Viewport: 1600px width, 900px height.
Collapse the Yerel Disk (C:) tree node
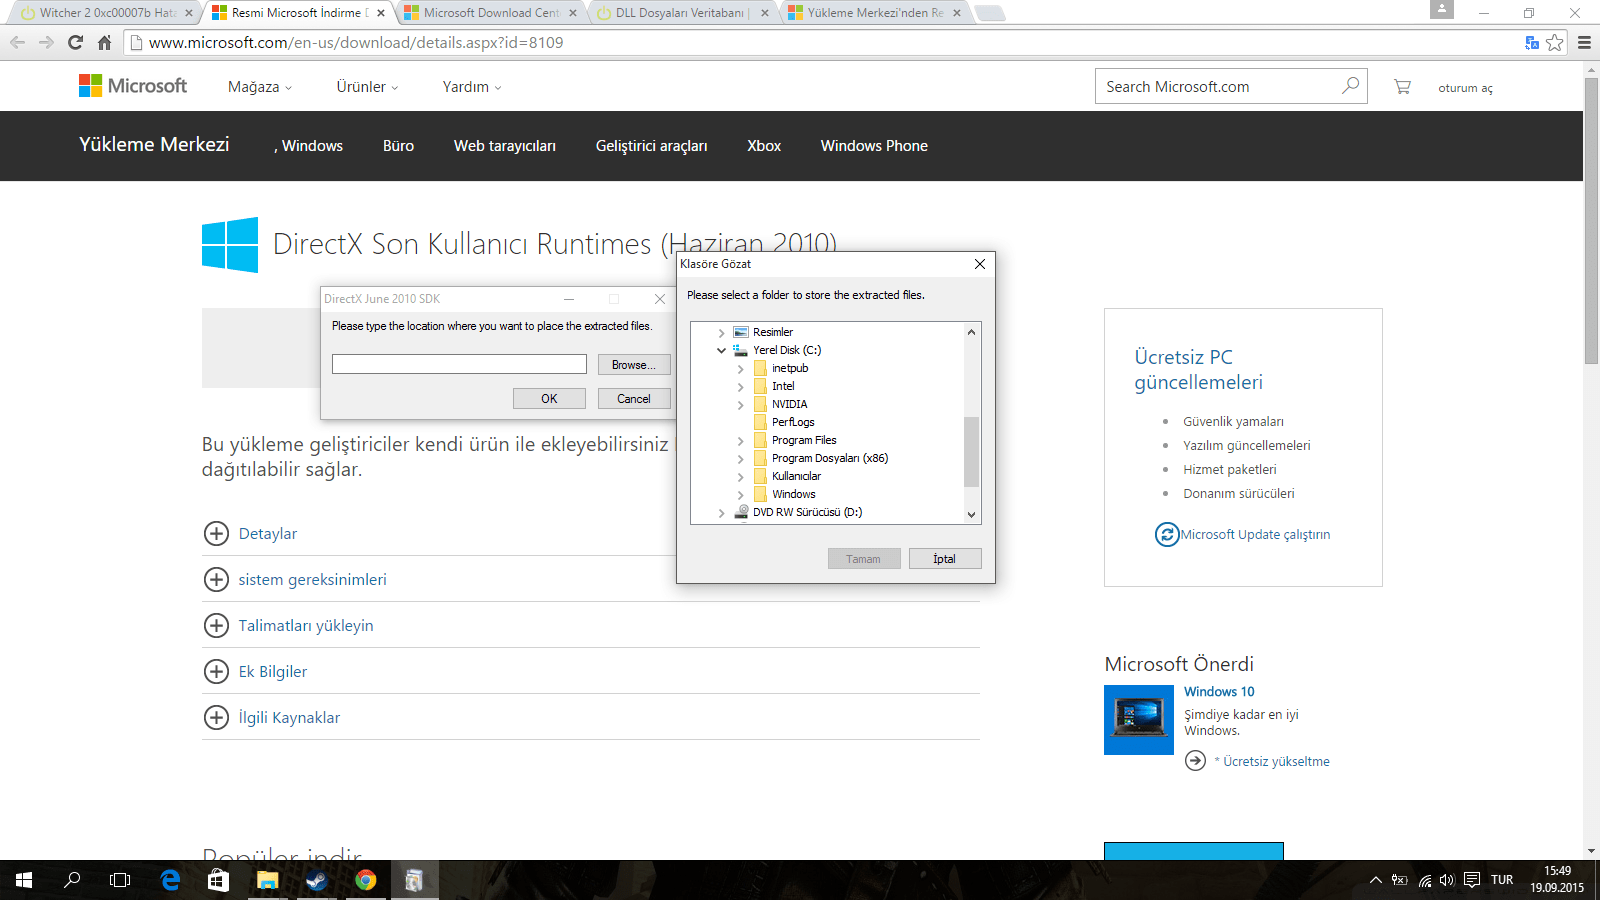(721, 350)
